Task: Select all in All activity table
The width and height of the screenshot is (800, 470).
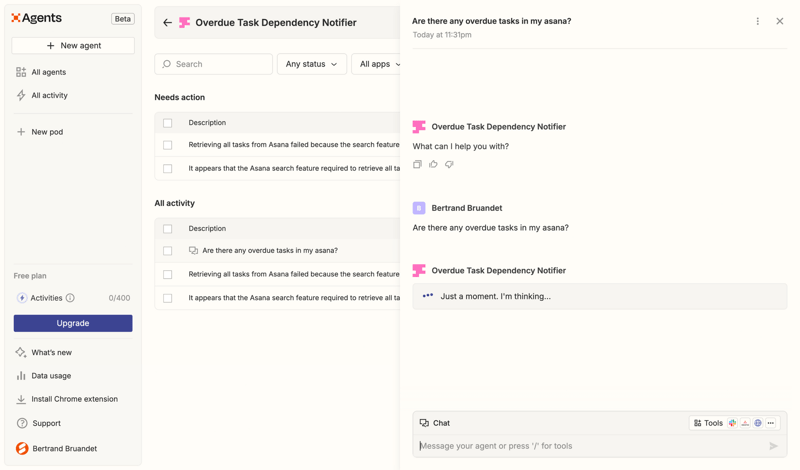Action: (167, 229)
